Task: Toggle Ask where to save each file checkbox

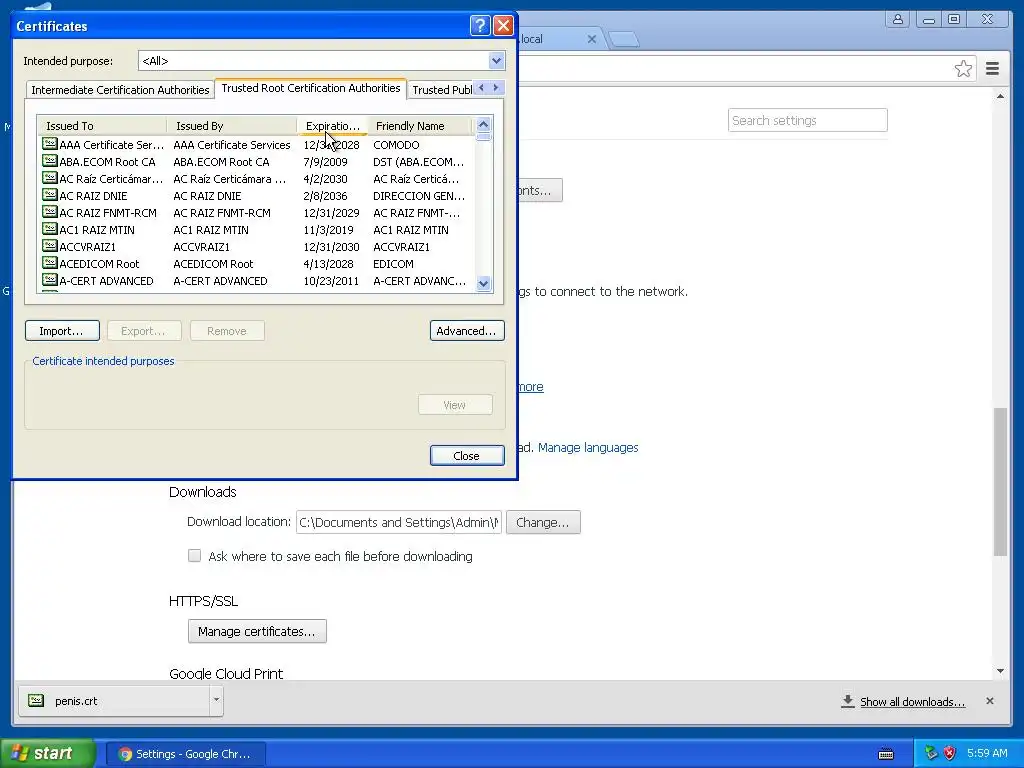Action: click(195, 556)
